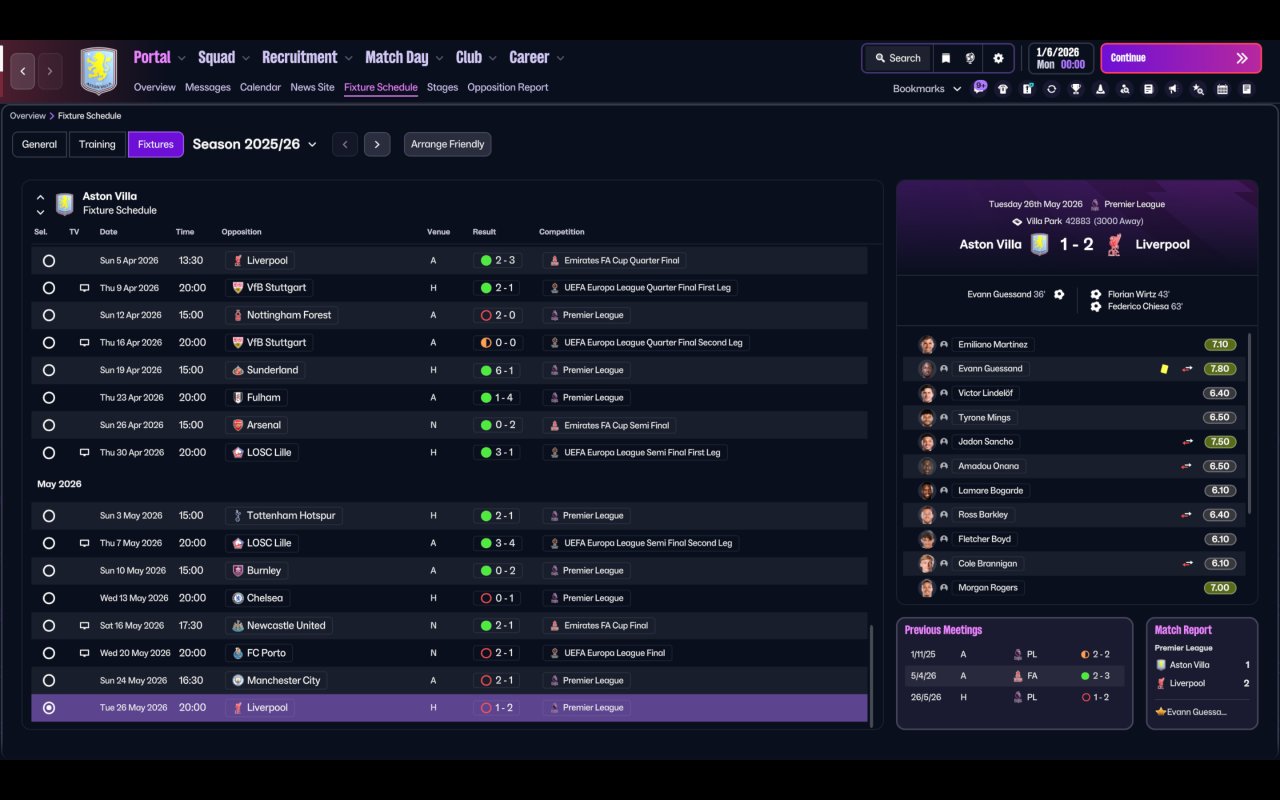Open the 9+ messages speech bubble icon

click(x=980, y=87)
